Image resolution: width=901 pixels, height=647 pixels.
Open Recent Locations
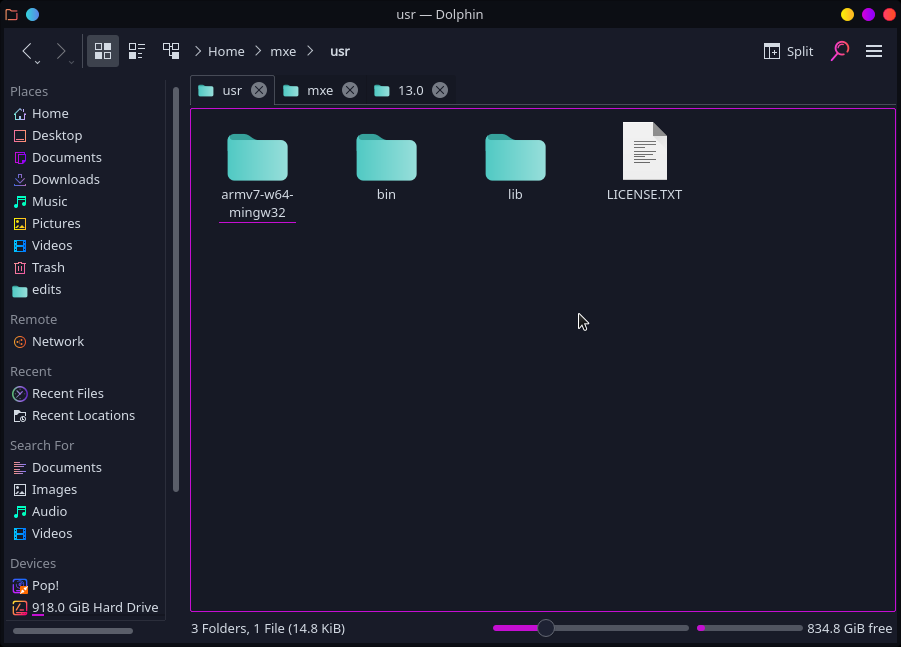(85, 415)
